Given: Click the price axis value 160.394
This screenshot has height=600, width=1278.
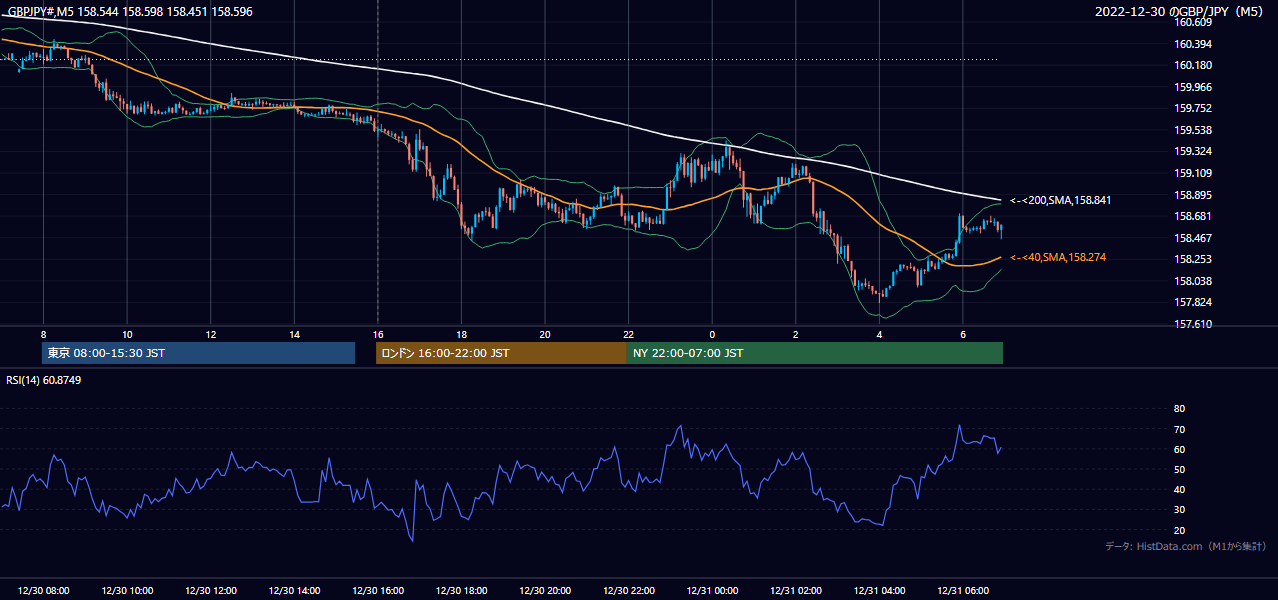Looking at the screenshot, I should click(x=1193, y=44).
